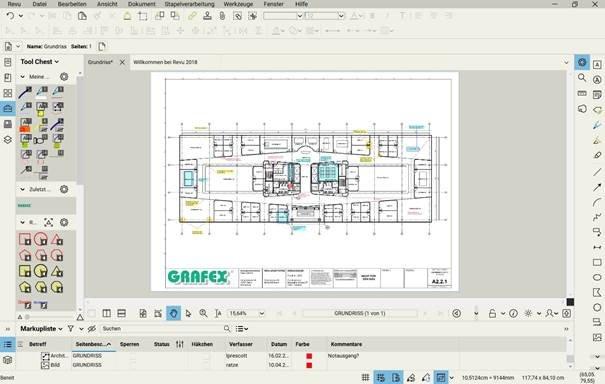Expand the Tool Chest panel dropdown
This screenshot has height=384, width=605.
(57, 62)
